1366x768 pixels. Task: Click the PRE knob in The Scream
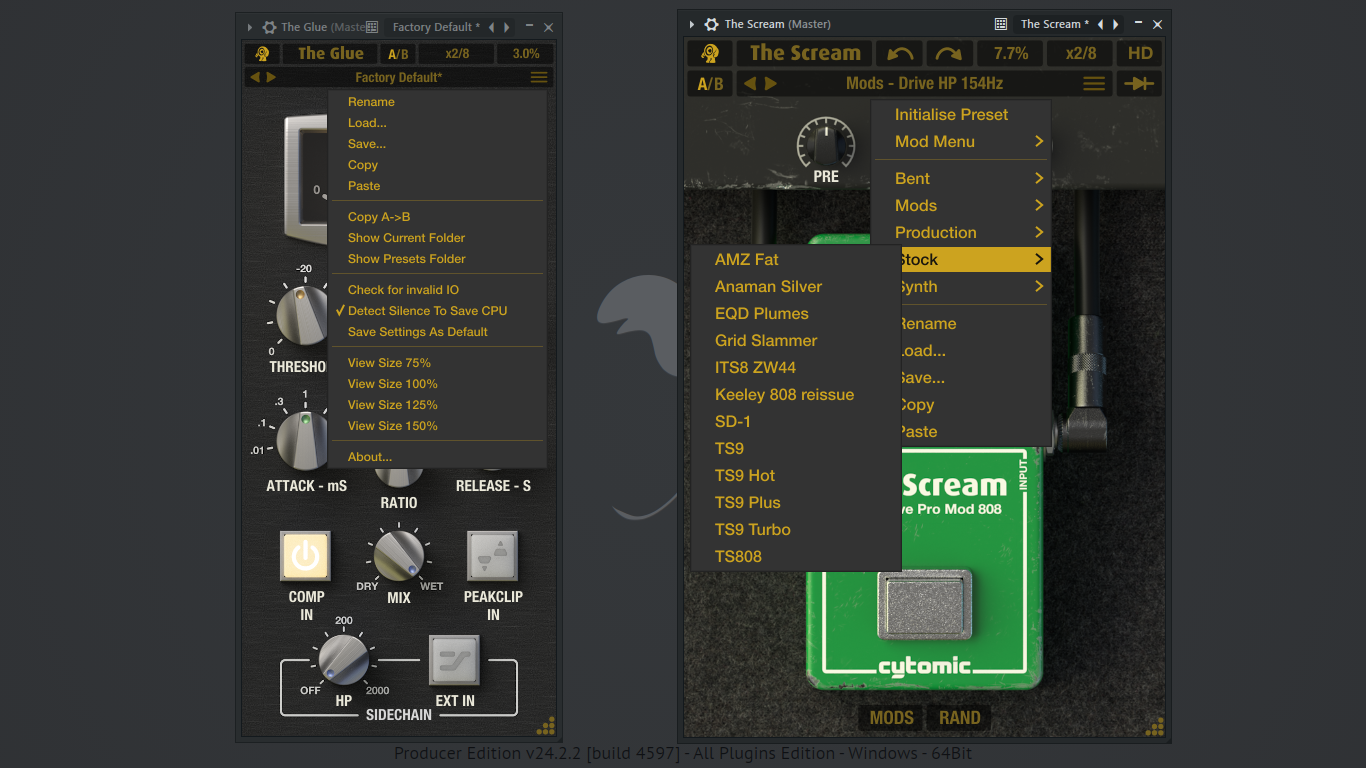826,144
